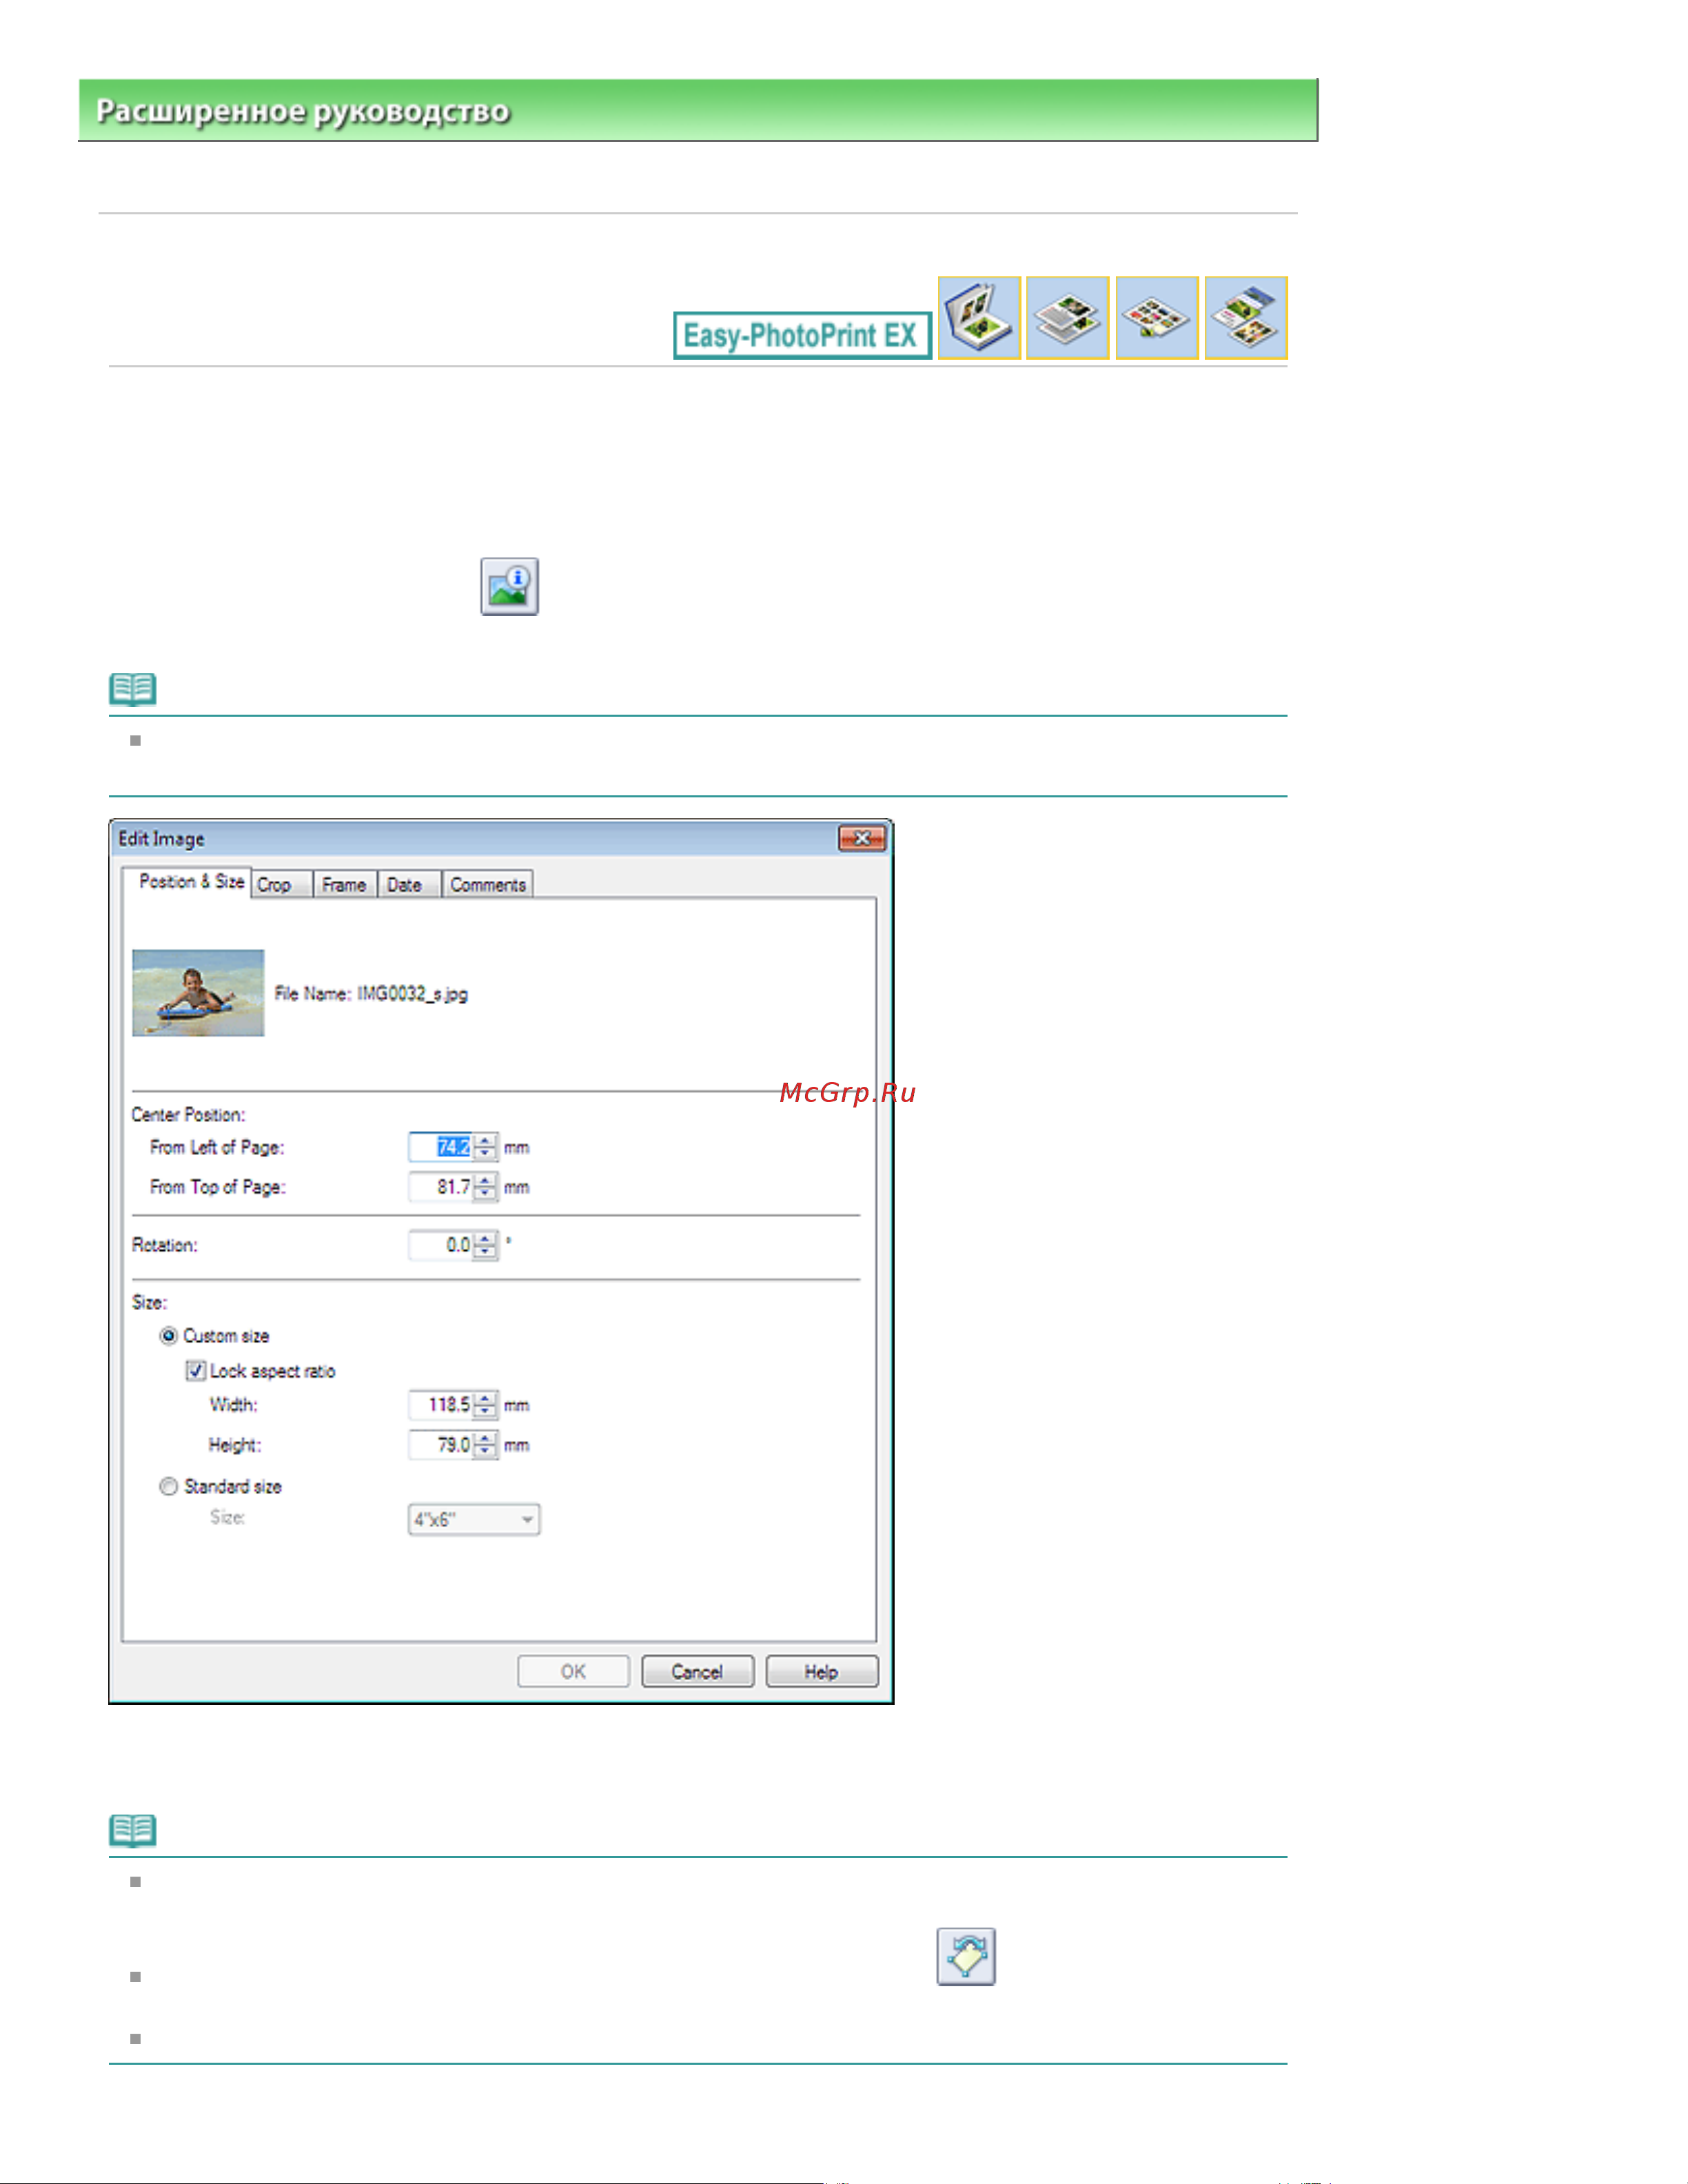Click the Easy-PhotoPrint EX logo

coord(802,336)
